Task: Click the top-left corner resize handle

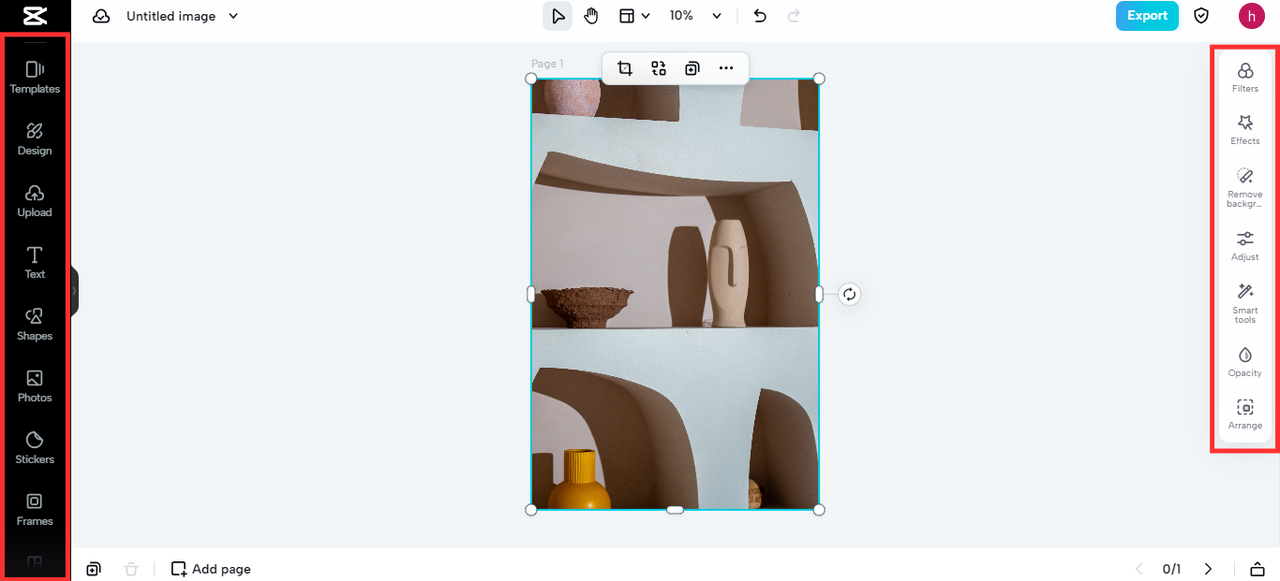Action: pyautogui.click(x=531, y=78)
